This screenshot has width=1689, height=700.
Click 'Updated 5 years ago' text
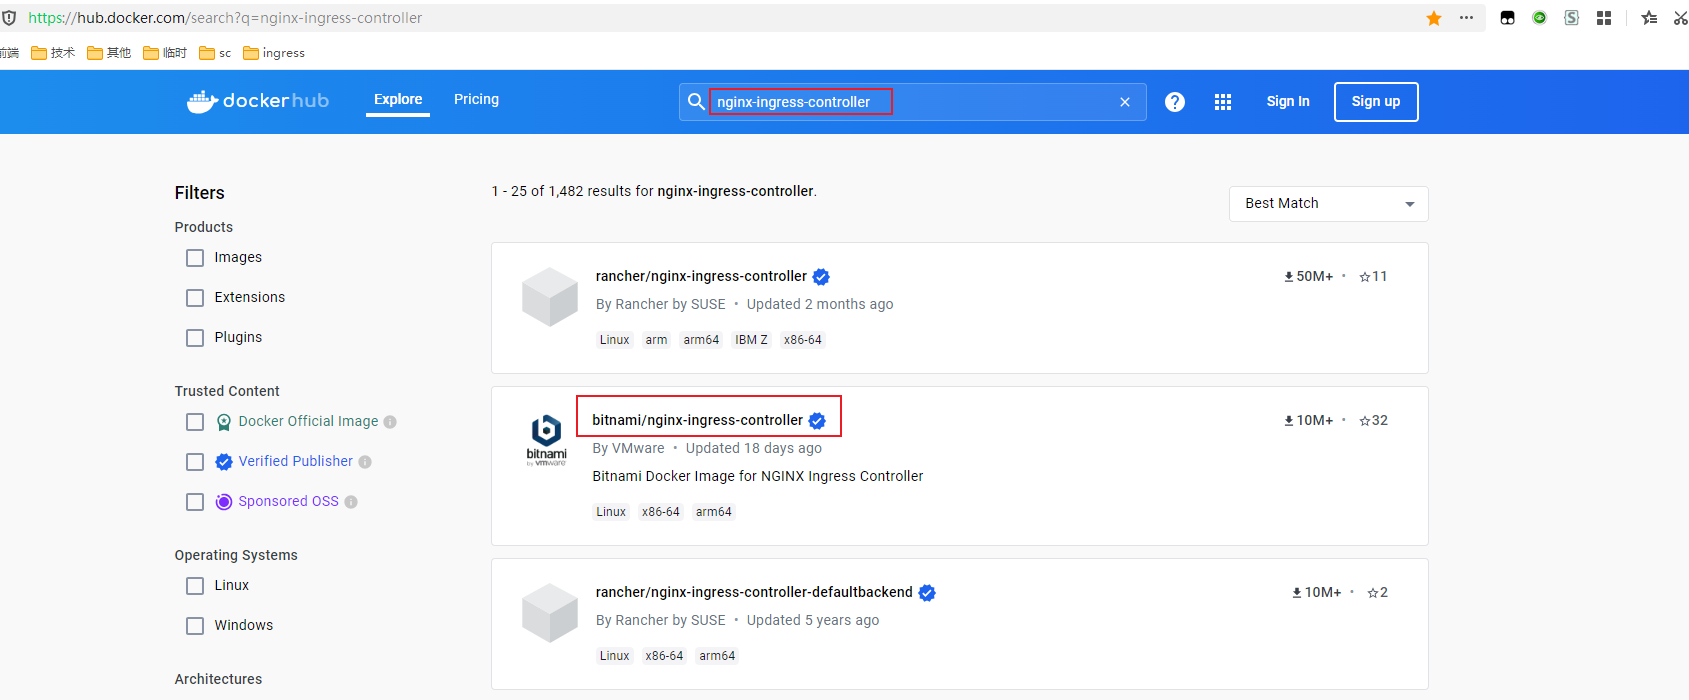tap(813, 620)
